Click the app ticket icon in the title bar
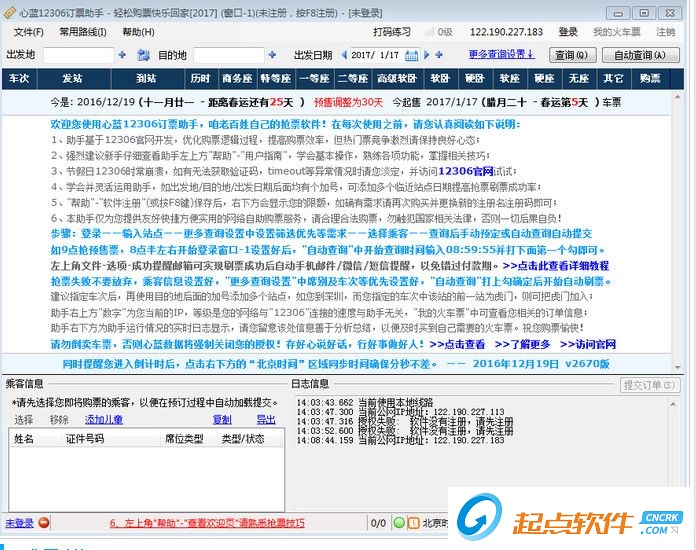 (10, 13)
